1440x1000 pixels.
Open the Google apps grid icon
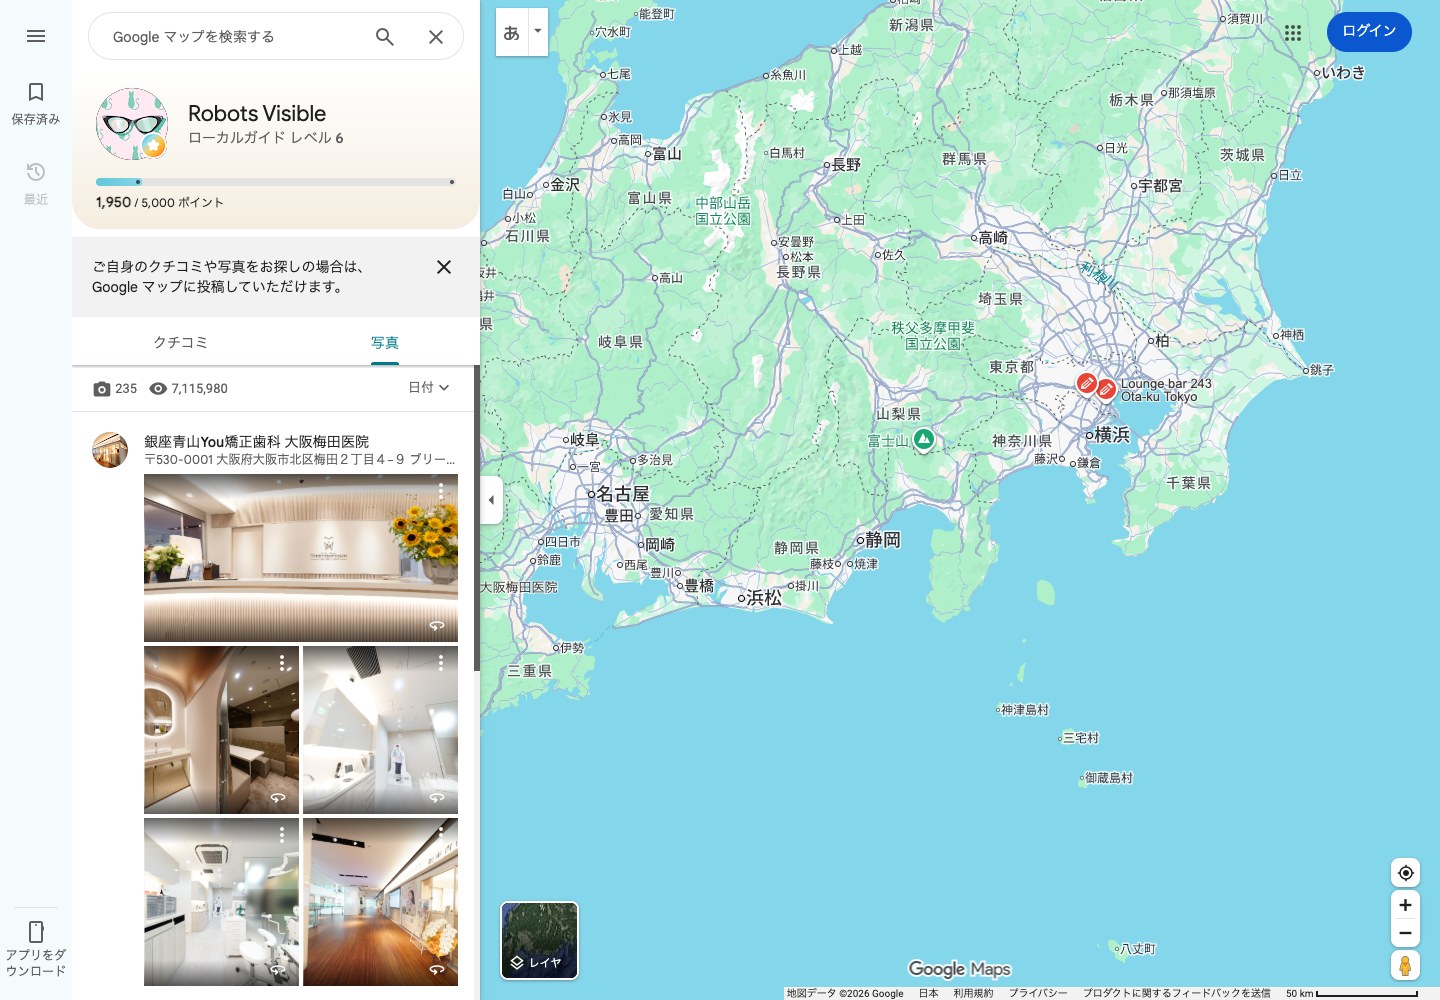(1293, 32)
